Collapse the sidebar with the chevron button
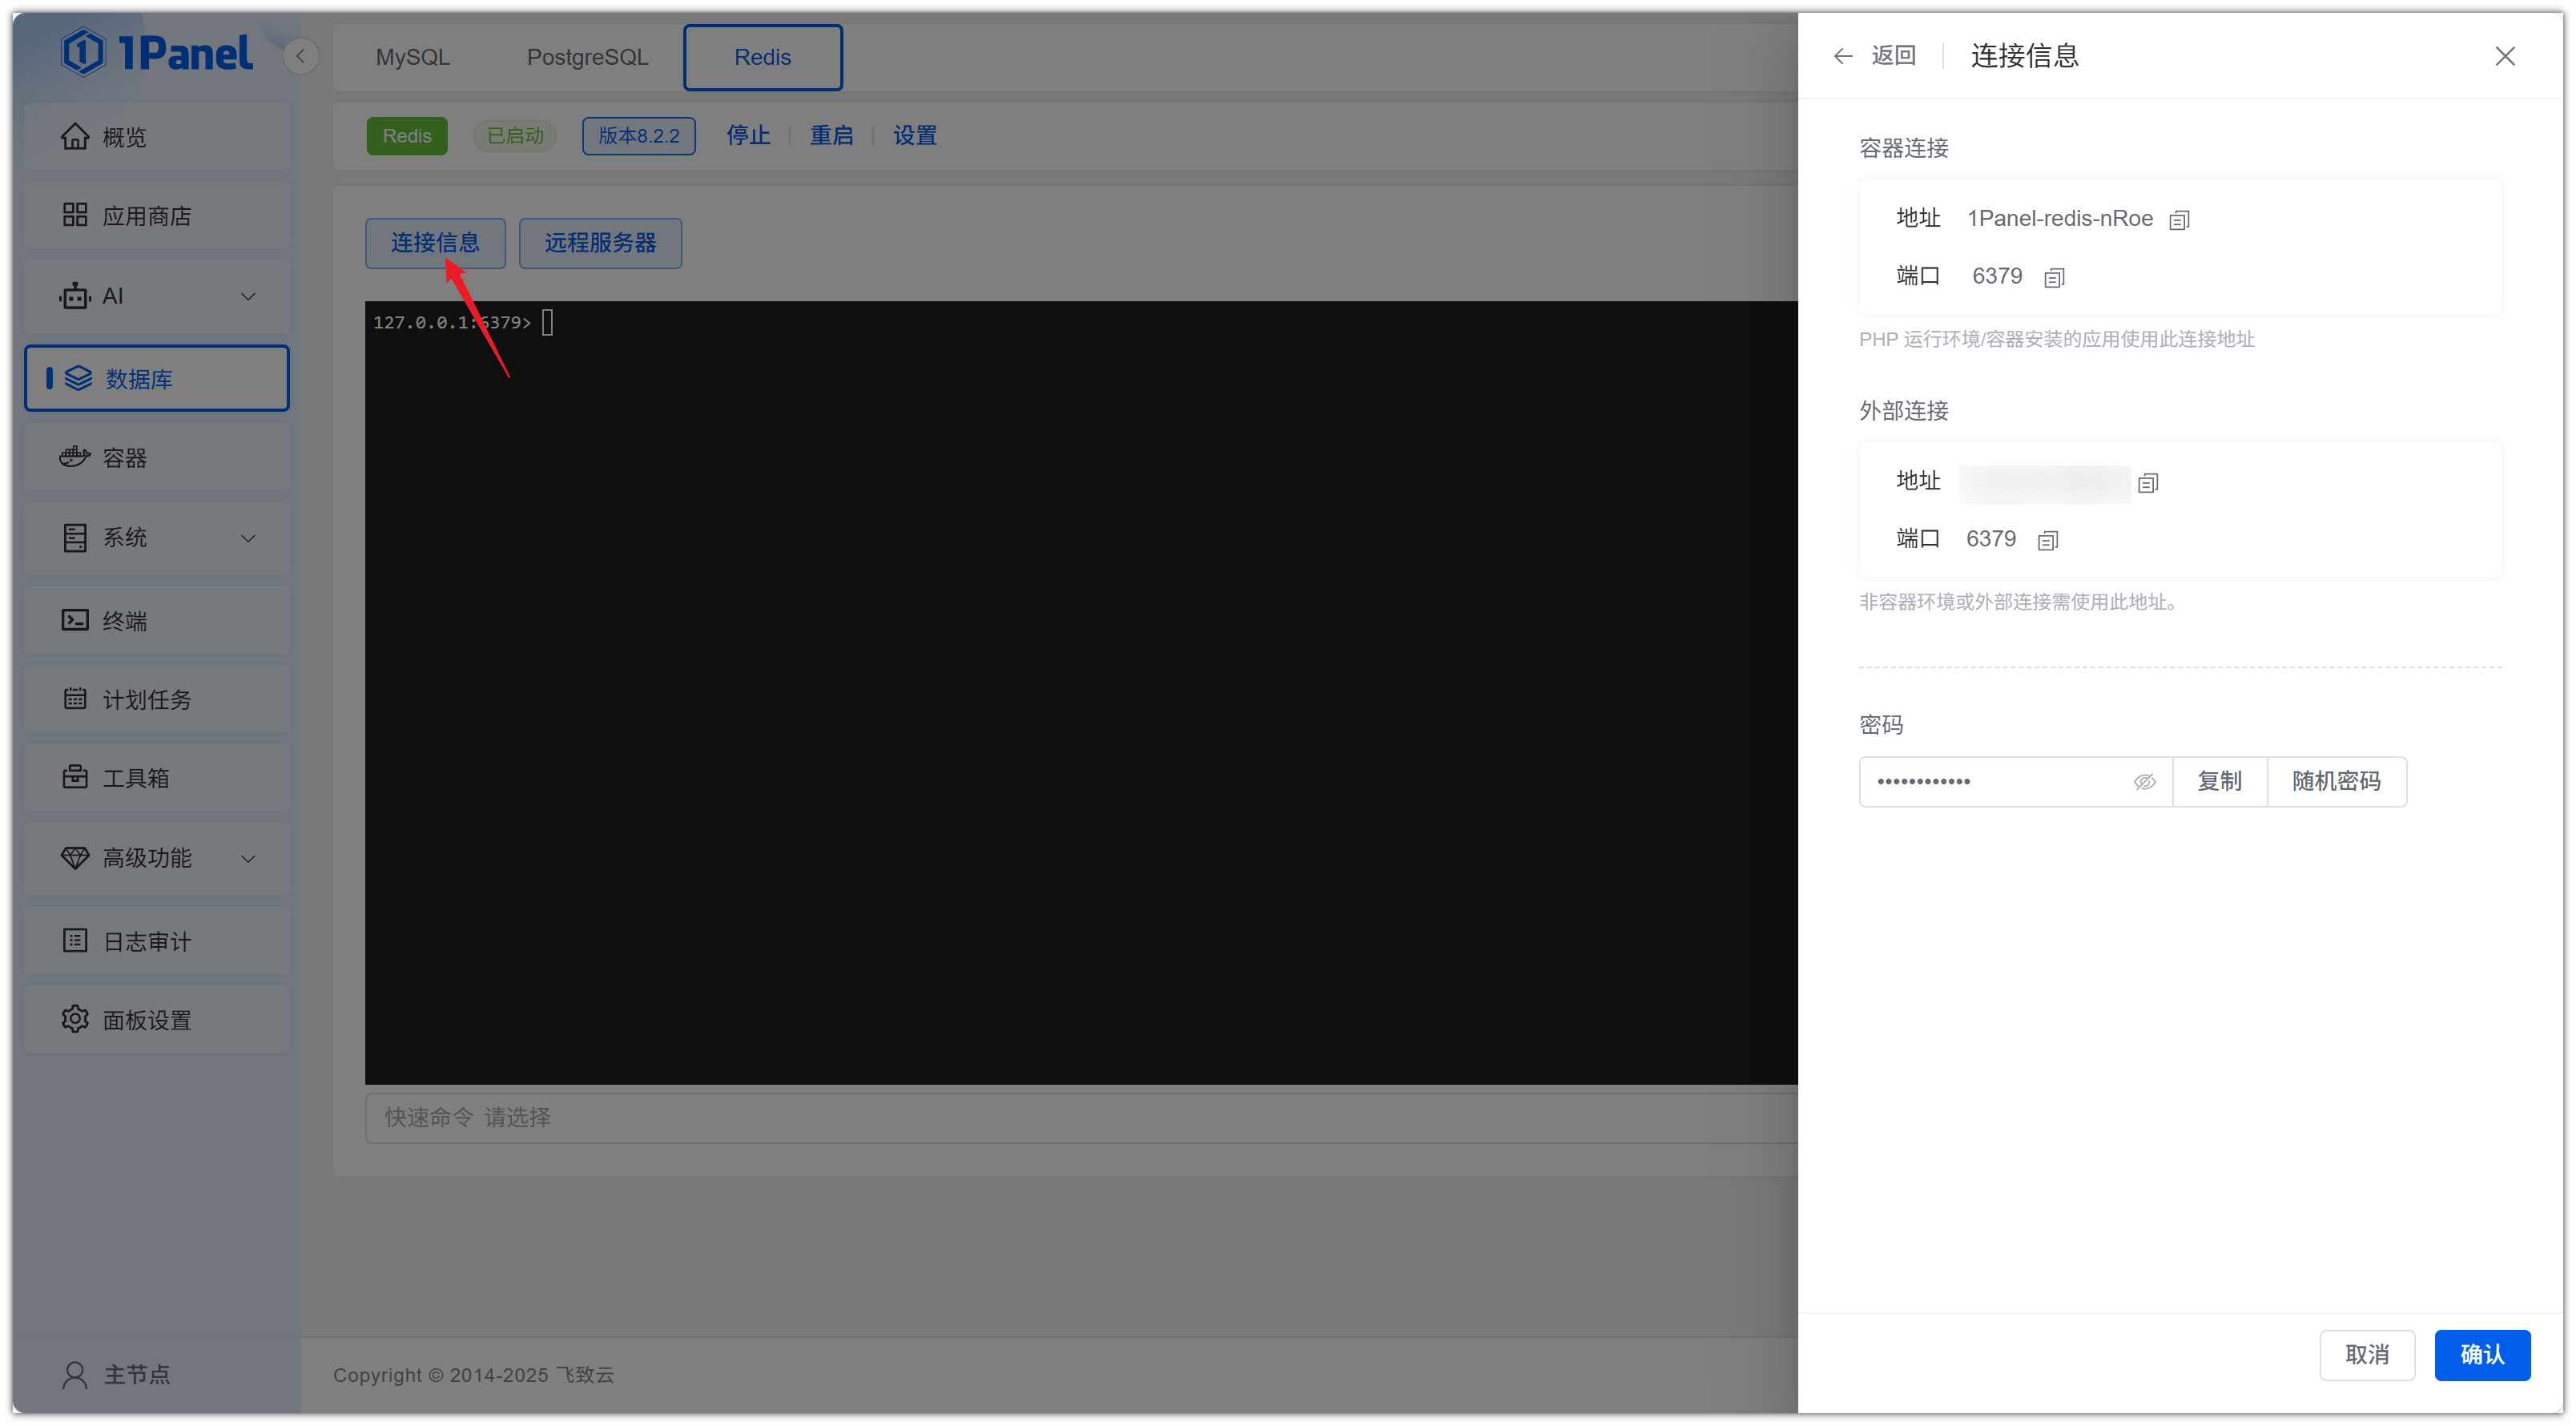This screenshot has height=1426, width=2576. 300,56
